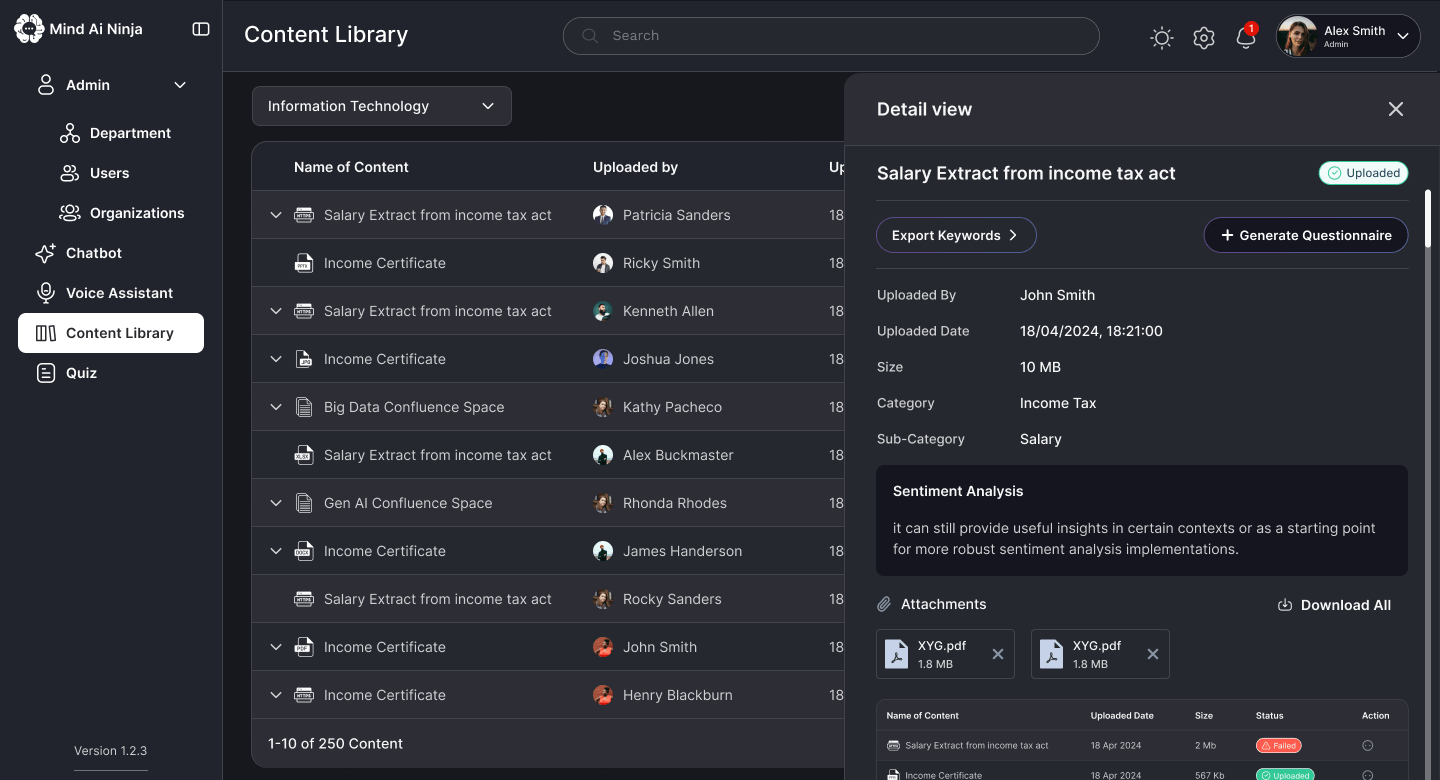Collapse the sidebar using the panel icon
1440x780 pixels.
coord(201,29)
